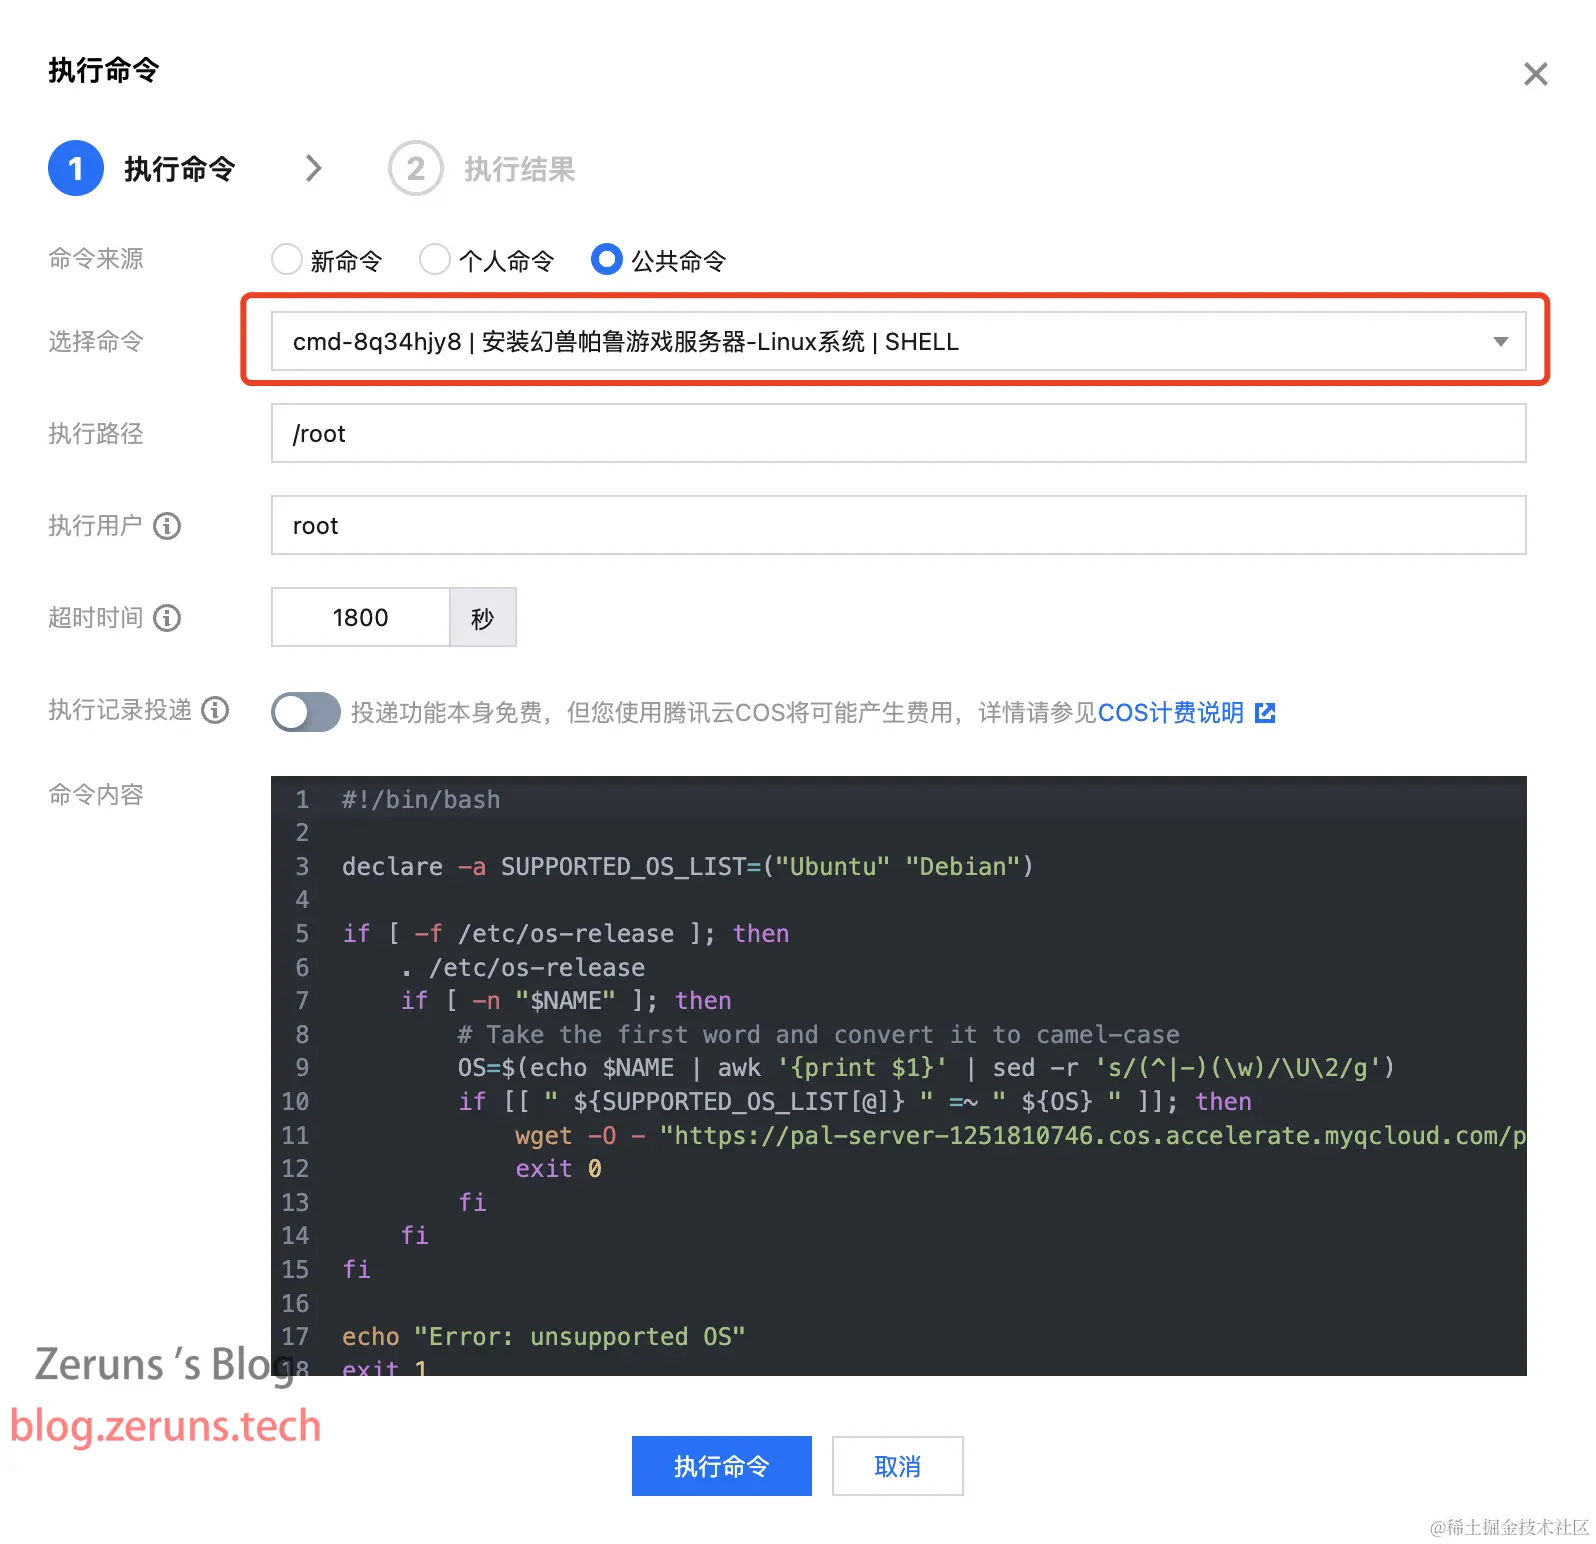Click the 秒 unit label beside the timeout
The height and width of the screenshot is (1544, 1596).
(x=483, y=617)
